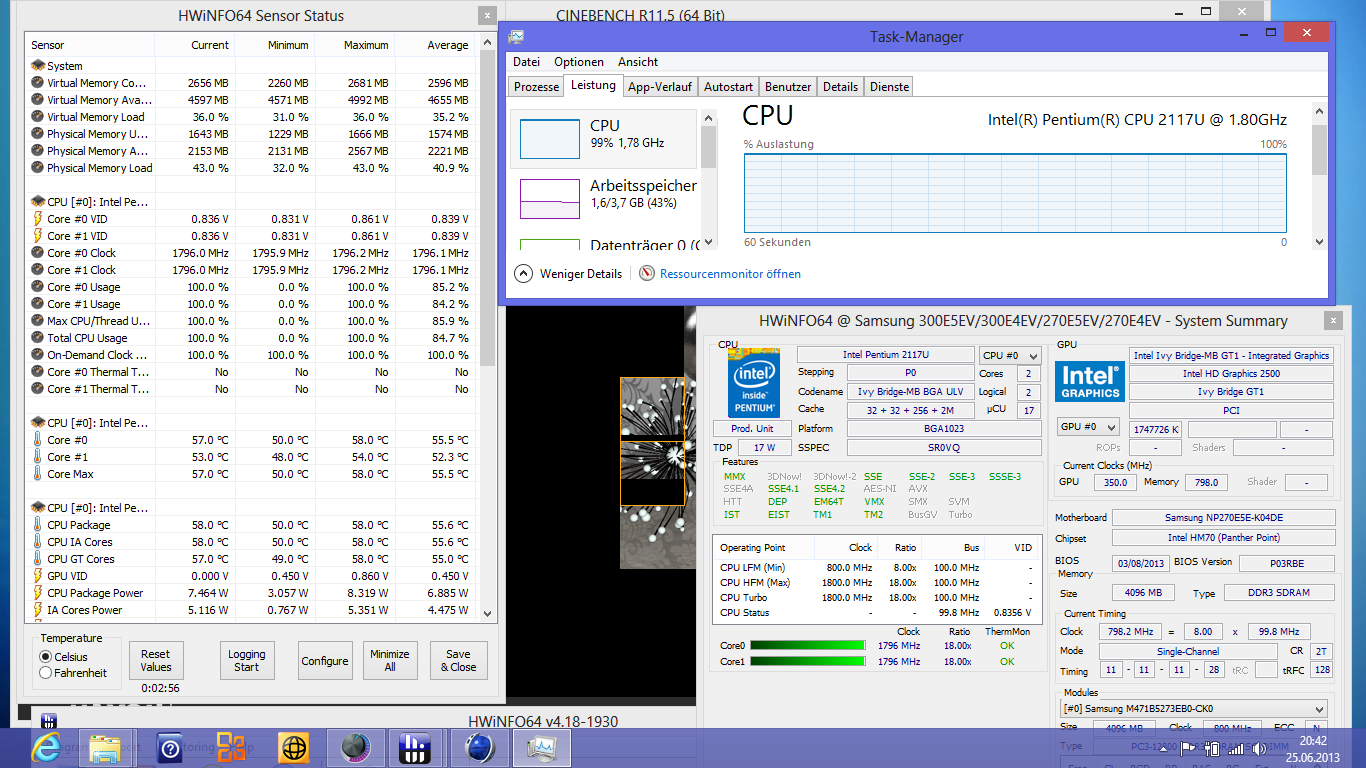The image size is (1366, 768).
Task: Open File Explorer from the taskbar
Action: pyautogui.click(x=106, y=747)
